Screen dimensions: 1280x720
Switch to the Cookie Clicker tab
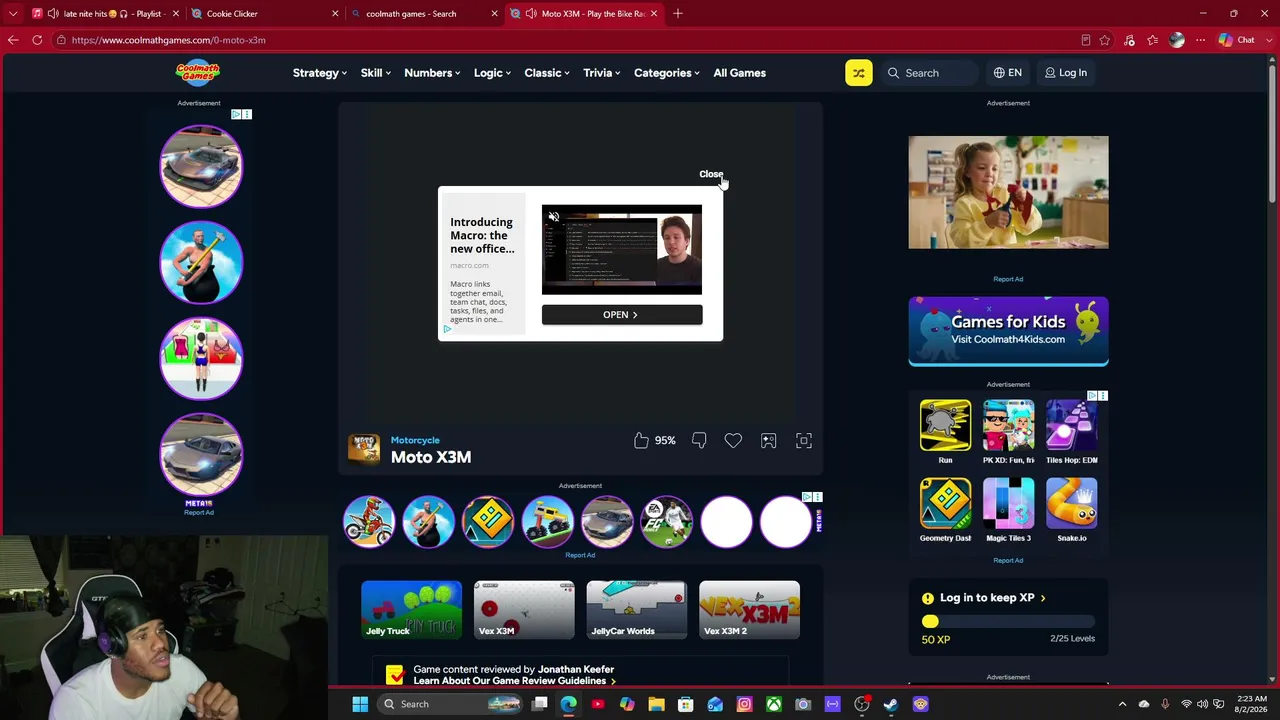coord(265,14)
